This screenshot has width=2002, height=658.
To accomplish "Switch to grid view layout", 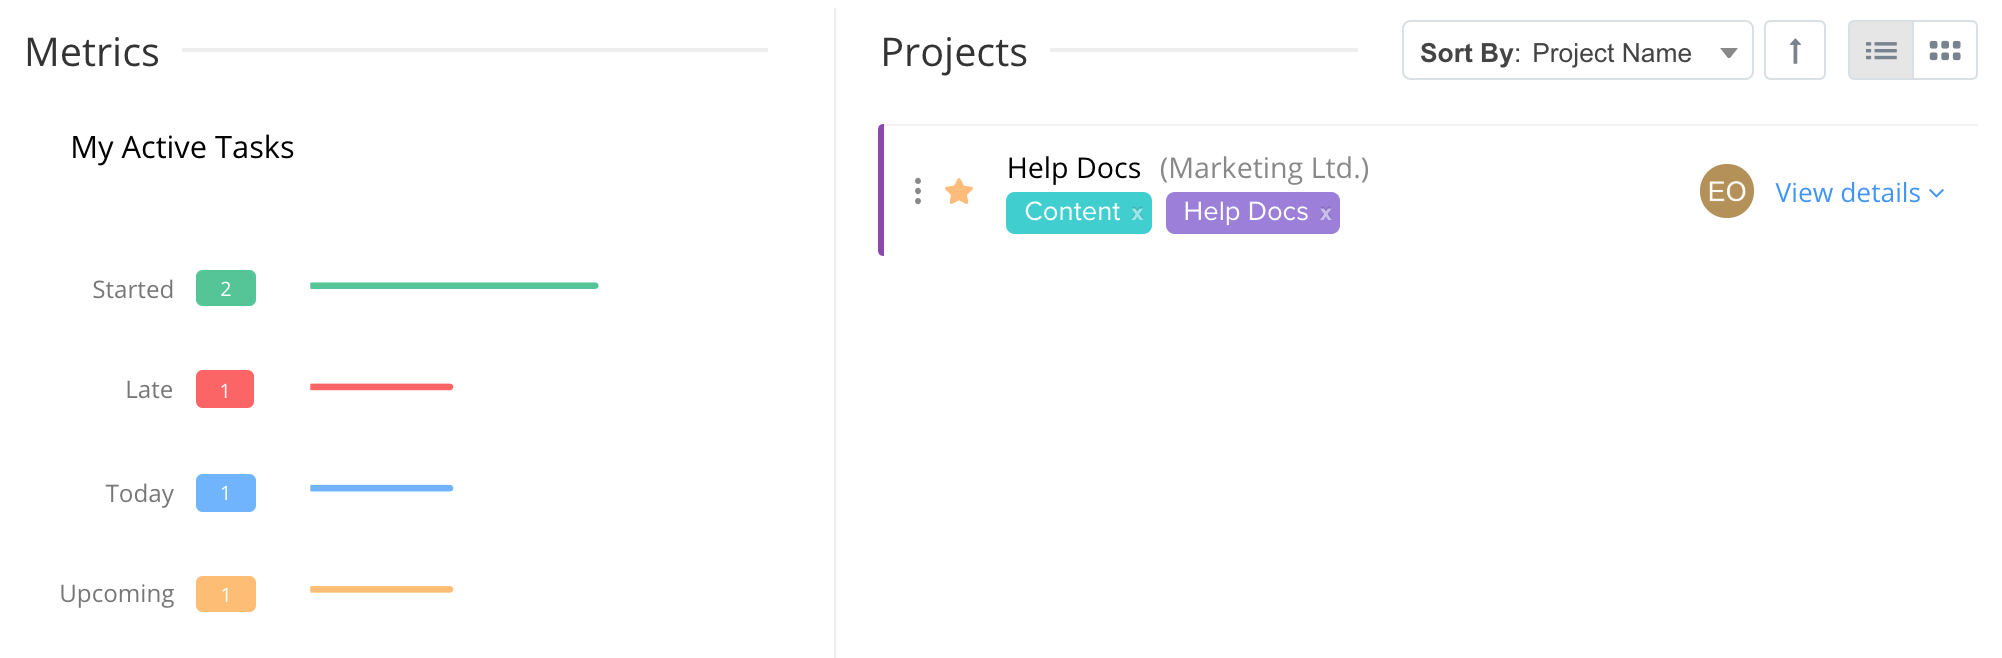I will point(1945,50).
